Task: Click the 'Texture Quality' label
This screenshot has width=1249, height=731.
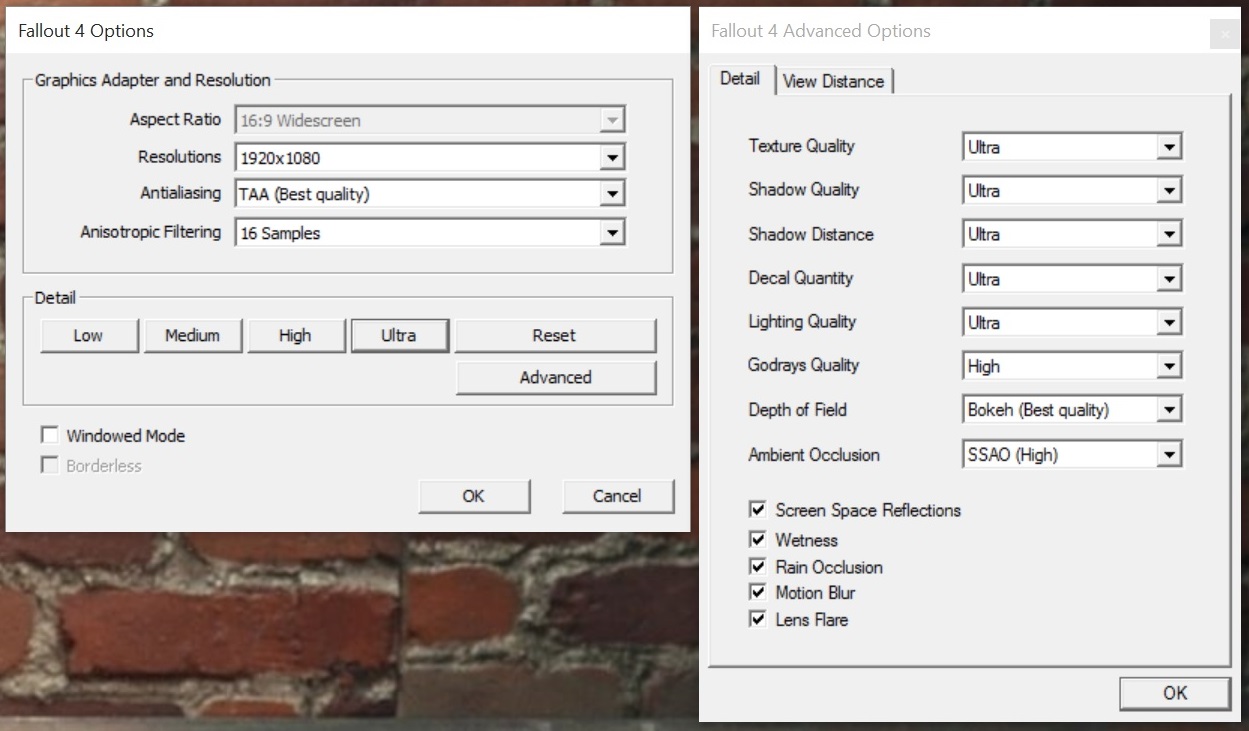Action: click(802, 146)
